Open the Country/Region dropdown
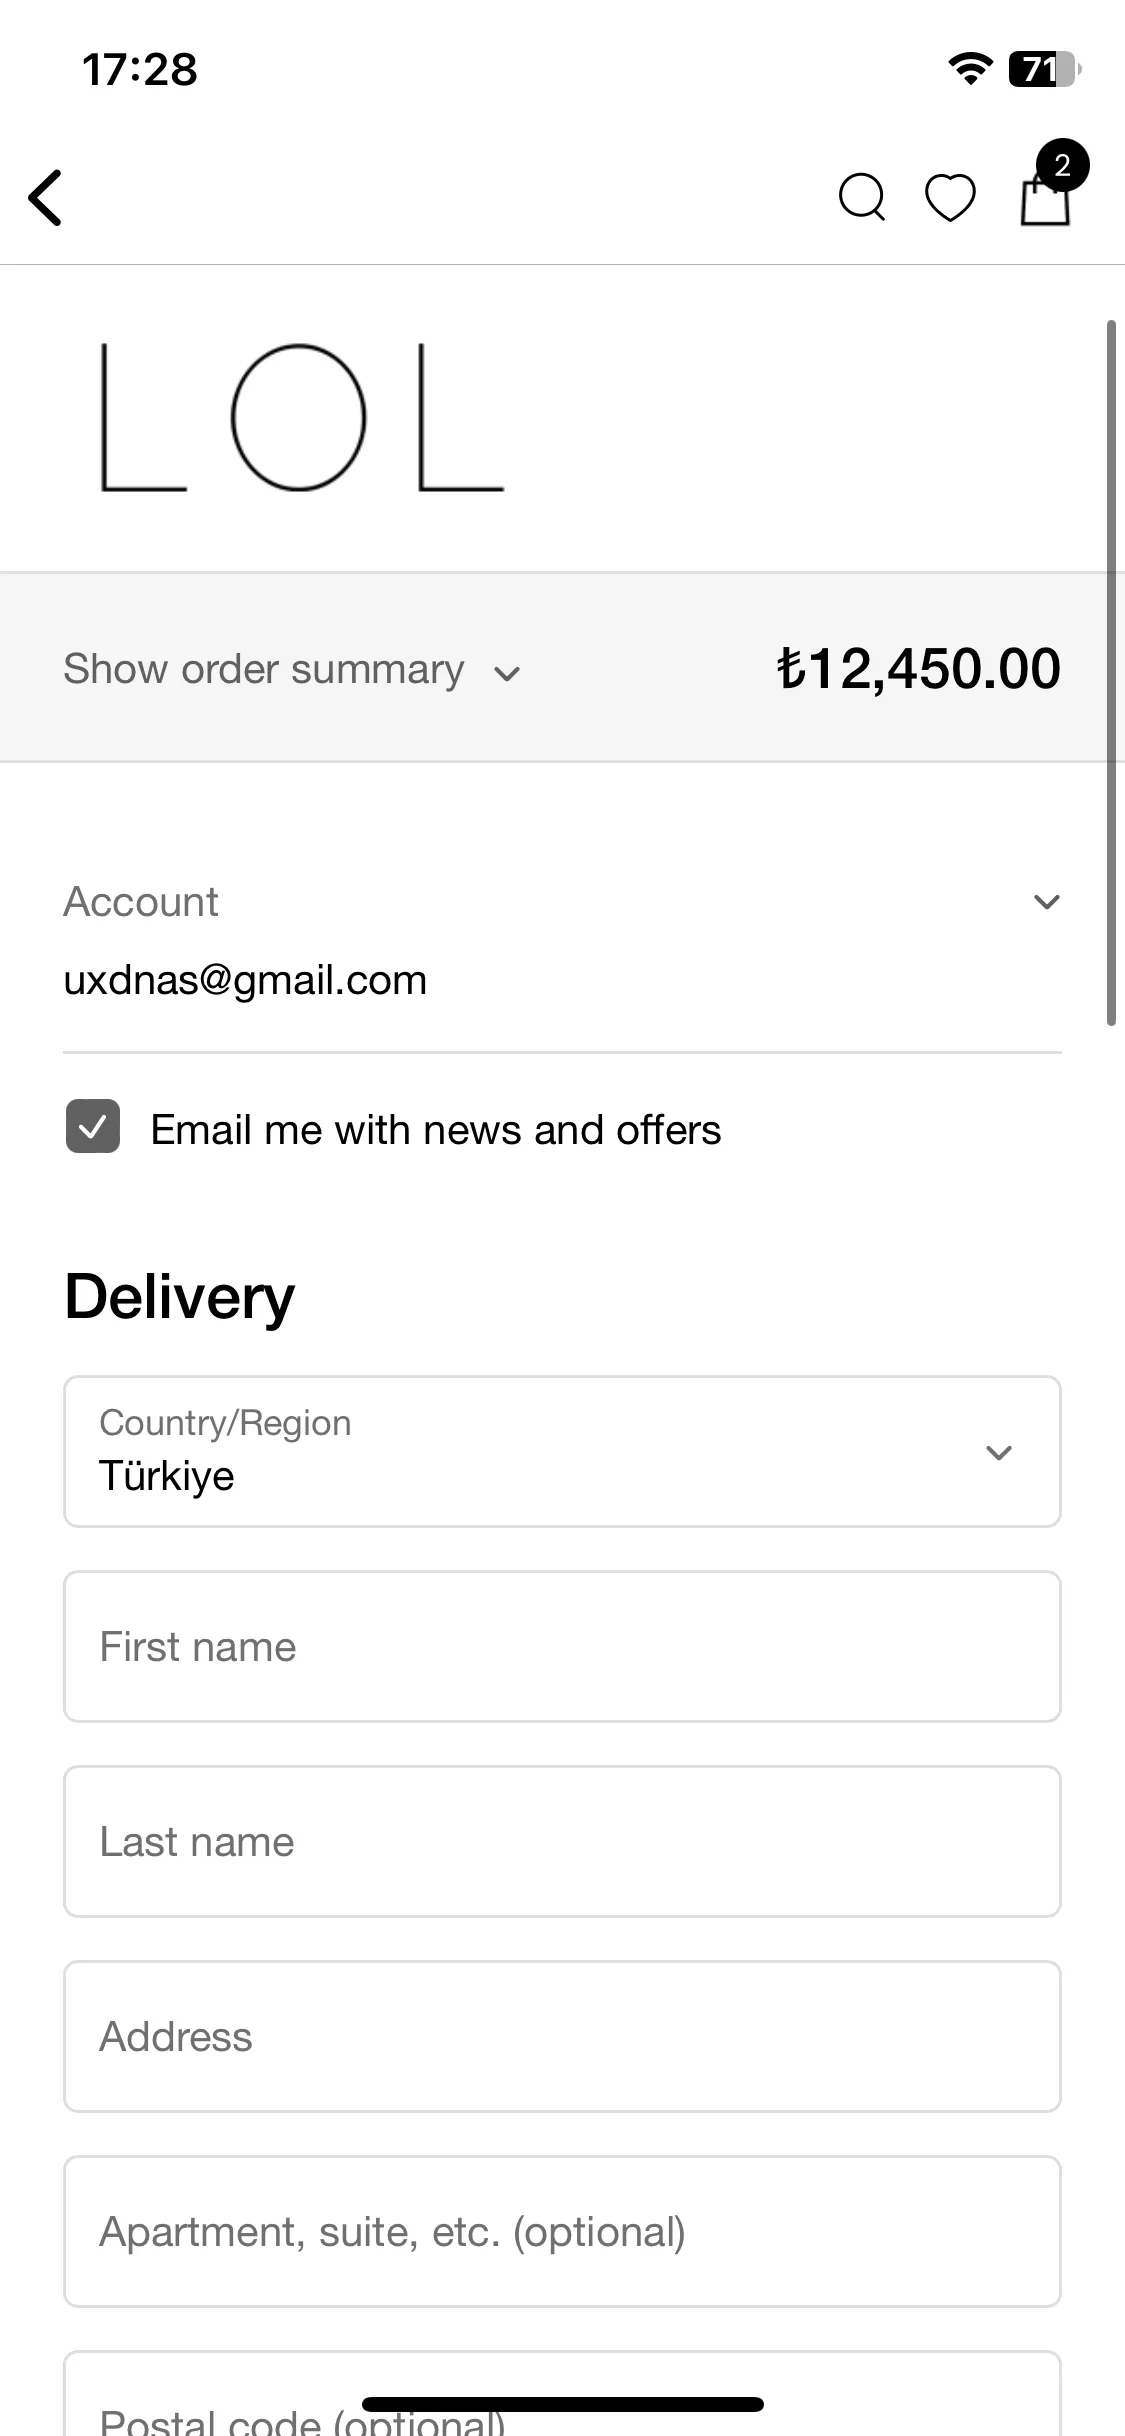Image resolution: width=1125 pixels, height=2436 pixels. [x=562, y=1452]
